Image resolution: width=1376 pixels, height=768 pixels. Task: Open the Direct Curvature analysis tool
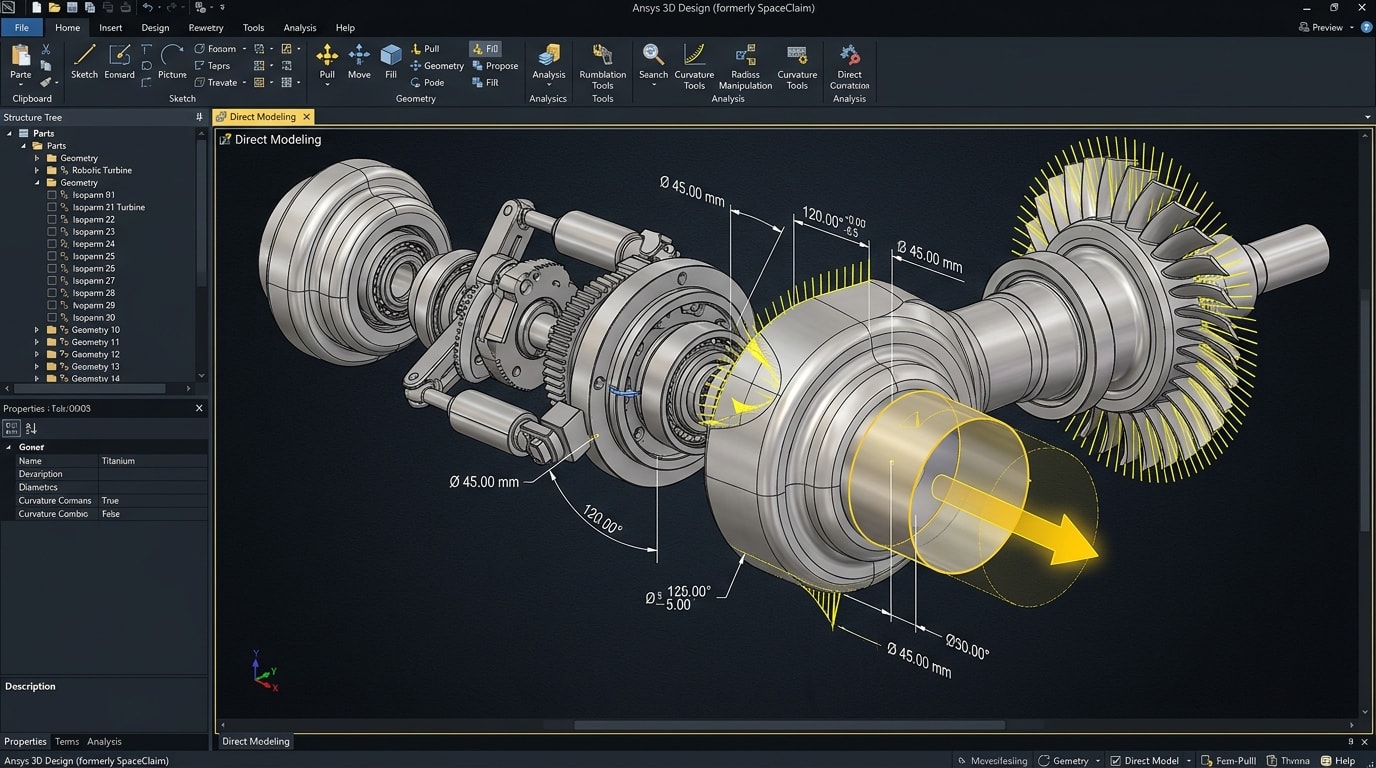(x=849, y=67)
